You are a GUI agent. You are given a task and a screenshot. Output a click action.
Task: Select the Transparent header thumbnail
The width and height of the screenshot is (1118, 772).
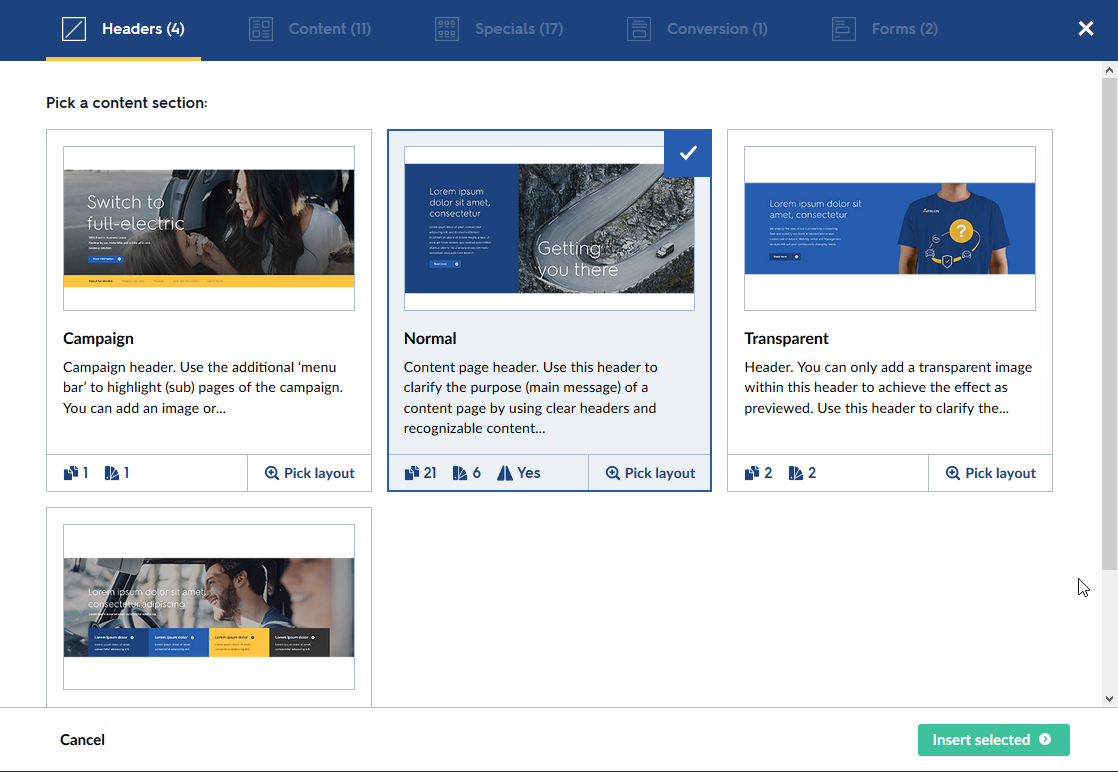click(x=890, y=228)
